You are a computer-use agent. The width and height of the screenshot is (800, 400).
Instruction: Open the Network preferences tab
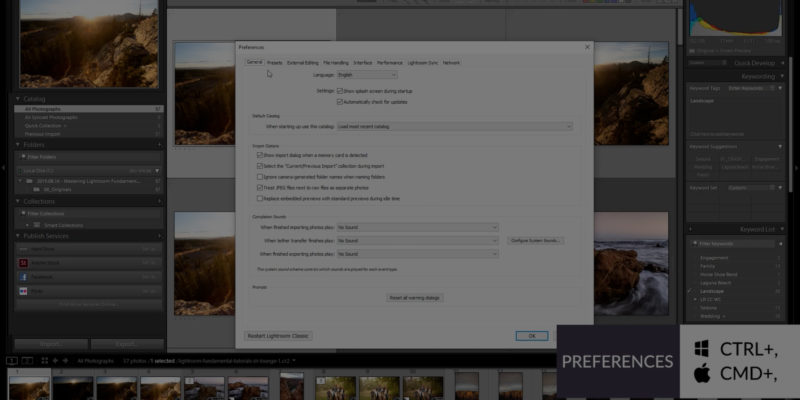(451, 63)
